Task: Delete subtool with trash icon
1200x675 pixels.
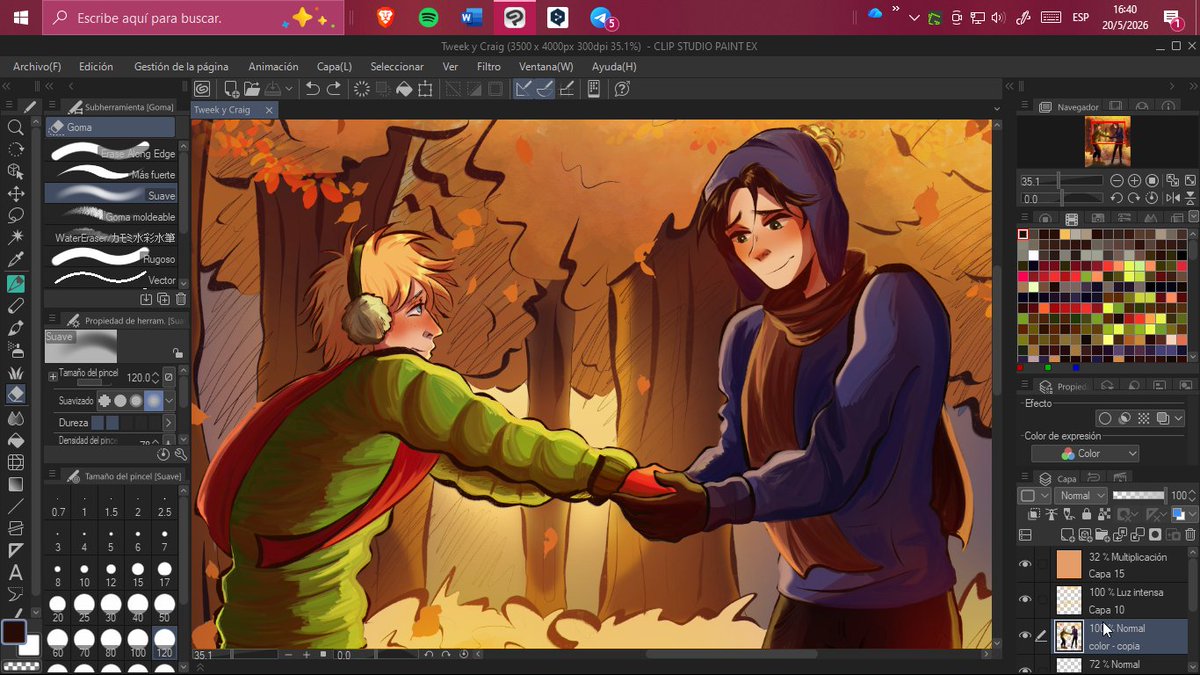Action: pyautogui.click(x=181, y=299)
